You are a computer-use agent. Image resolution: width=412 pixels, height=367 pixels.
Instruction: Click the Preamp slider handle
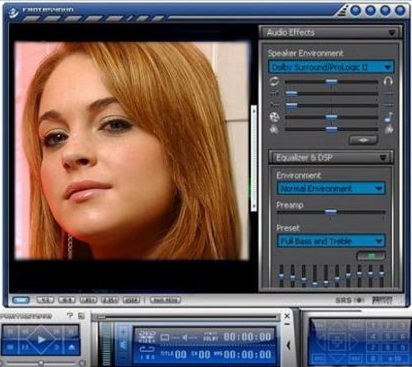coord(331,212)
